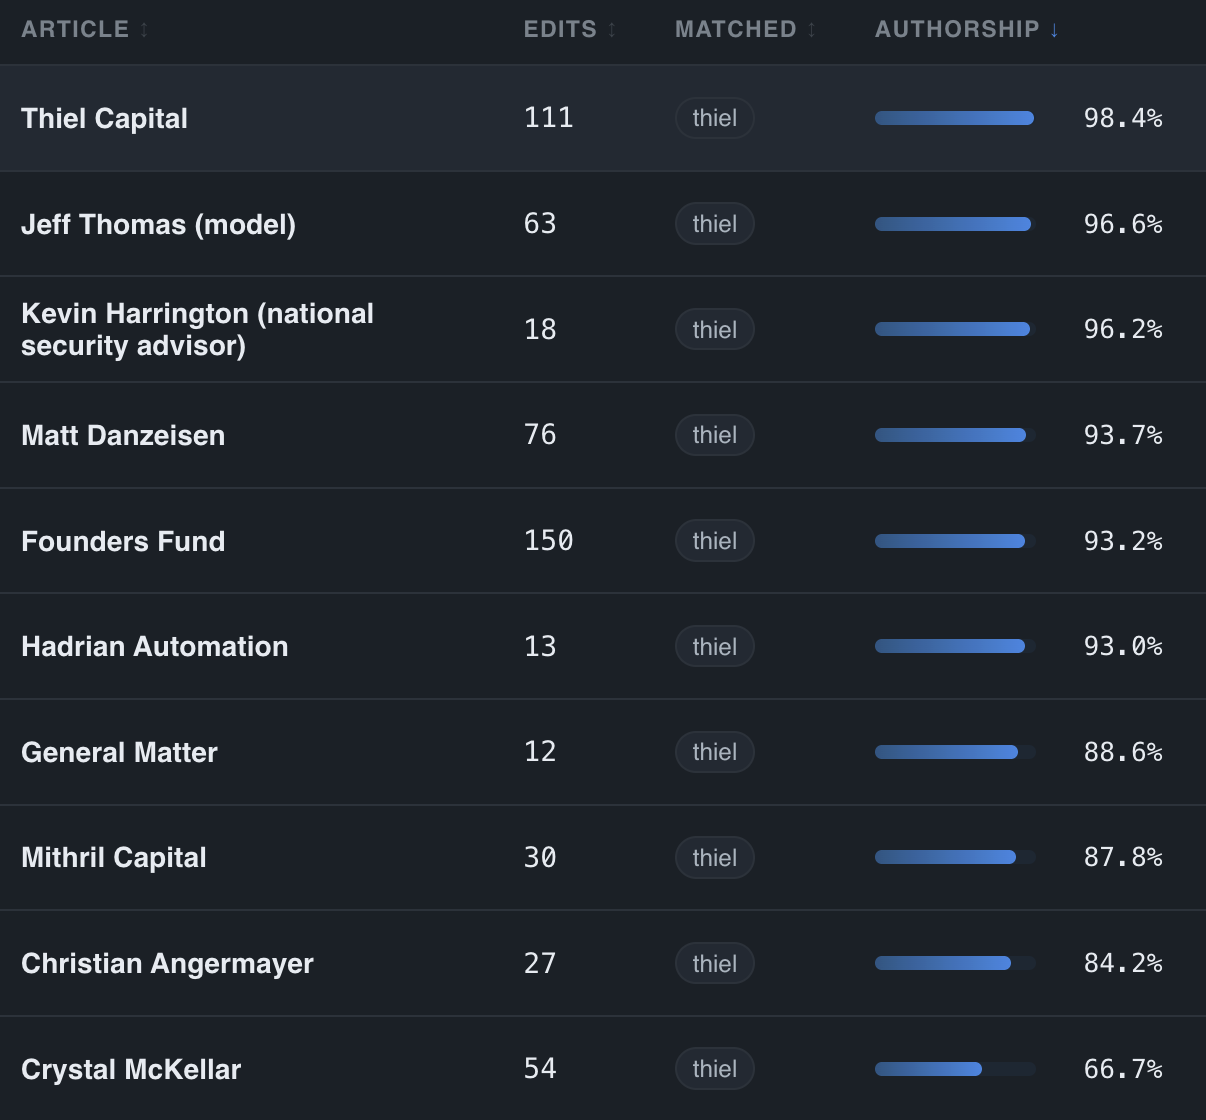Click the thiel tag in Thiel Capital row
This screenshot has height=1120, width=1206.
point(715,118)
